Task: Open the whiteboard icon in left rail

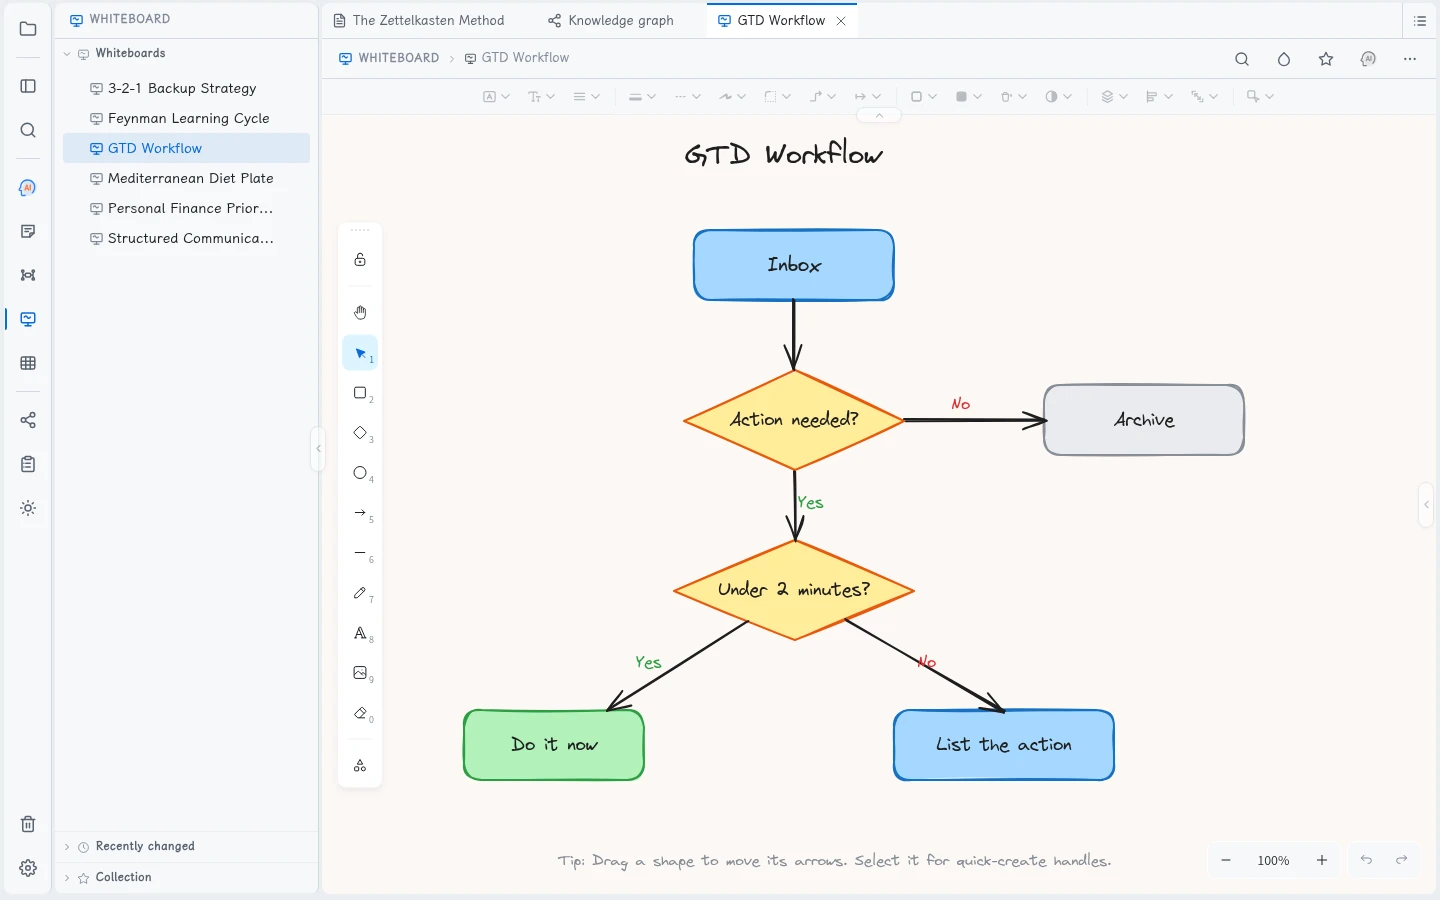Action: [x=28, y=319]
